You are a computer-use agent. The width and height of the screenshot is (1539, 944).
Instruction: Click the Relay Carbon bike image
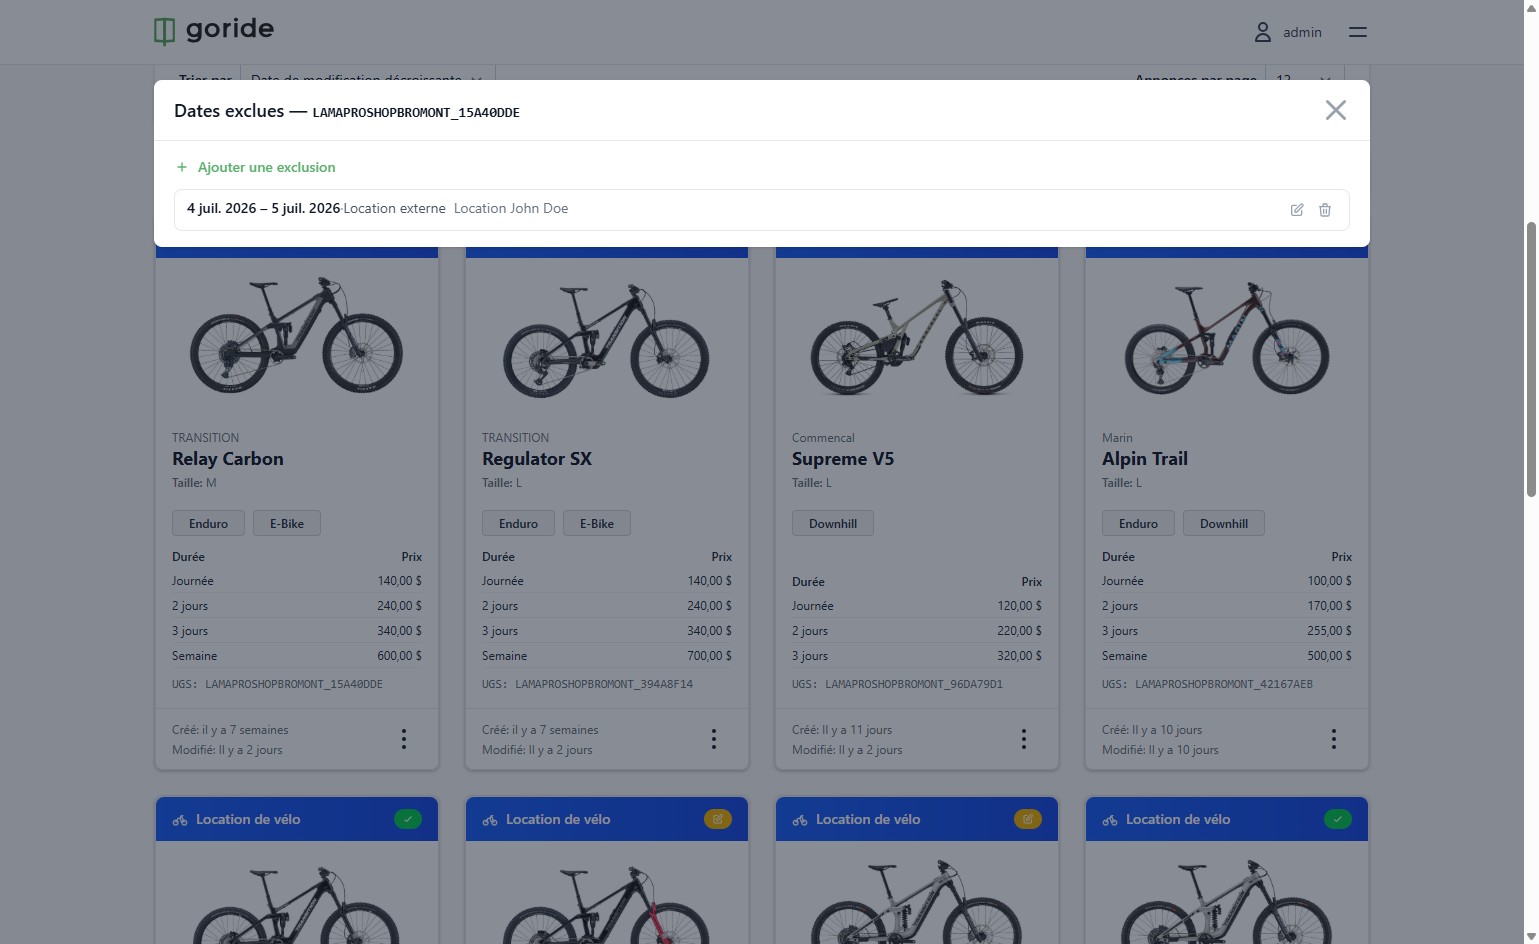(297, 336)
